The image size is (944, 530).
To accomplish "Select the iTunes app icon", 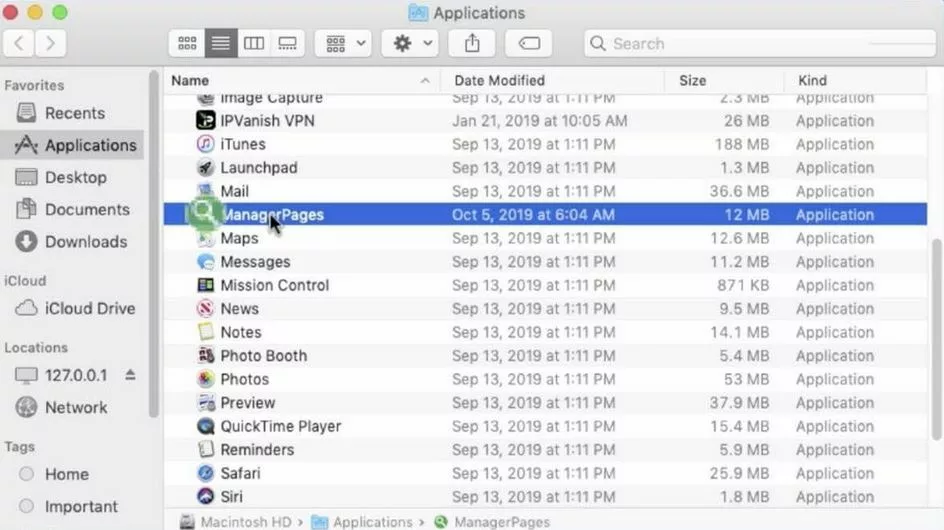I will (206, 144).
